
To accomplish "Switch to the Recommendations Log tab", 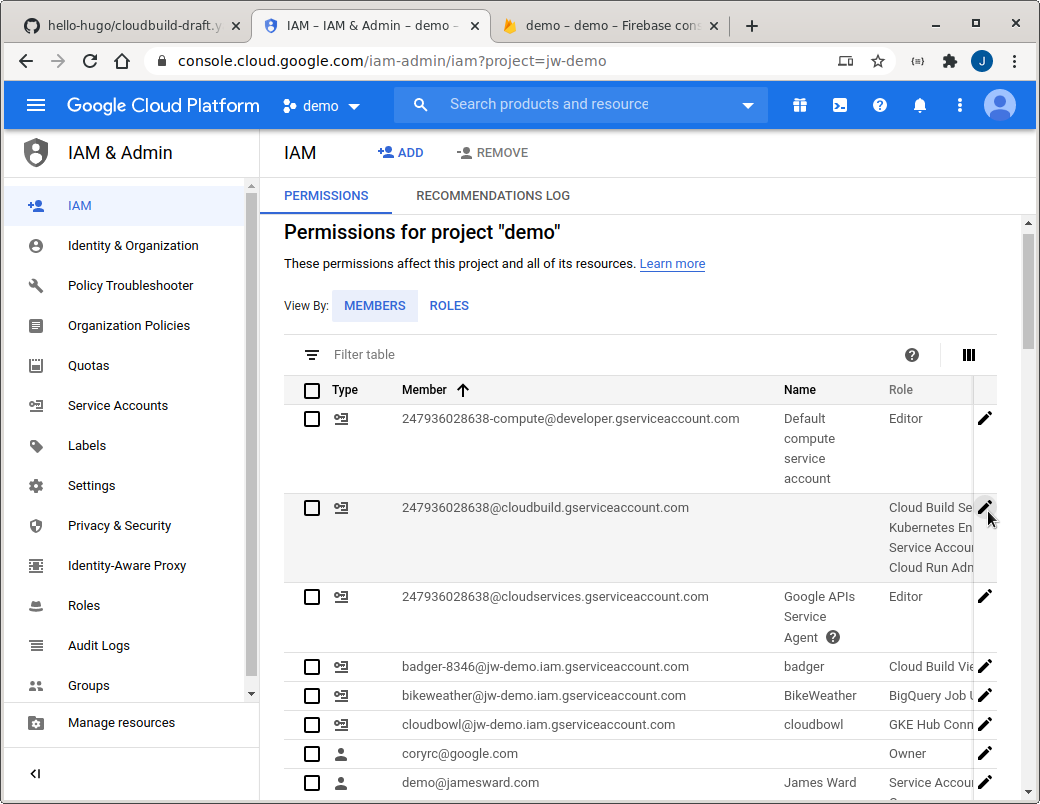I will point(493,196).
